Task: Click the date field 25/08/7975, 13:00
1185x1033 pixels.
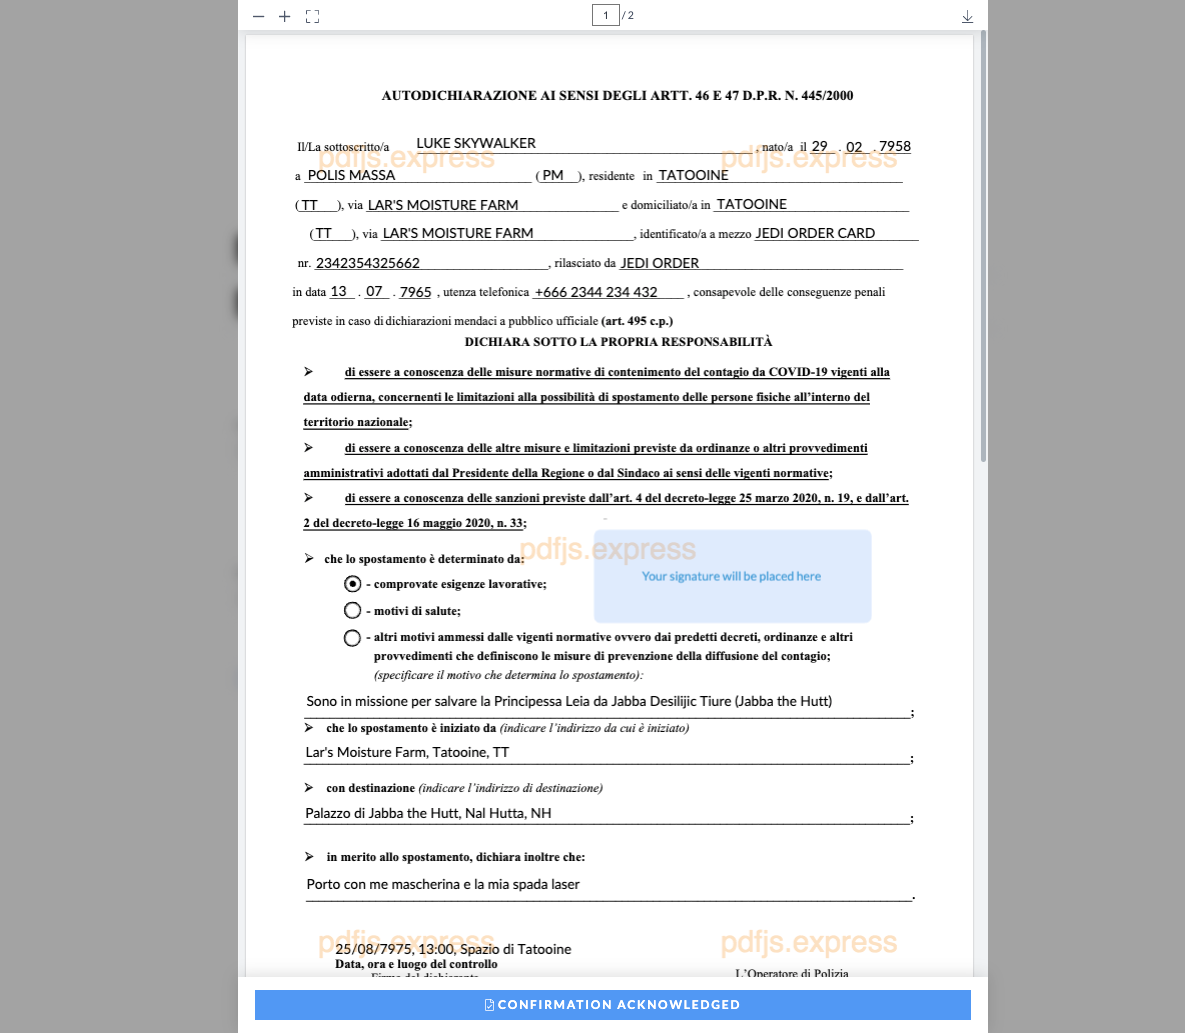Action: [453, 950]
